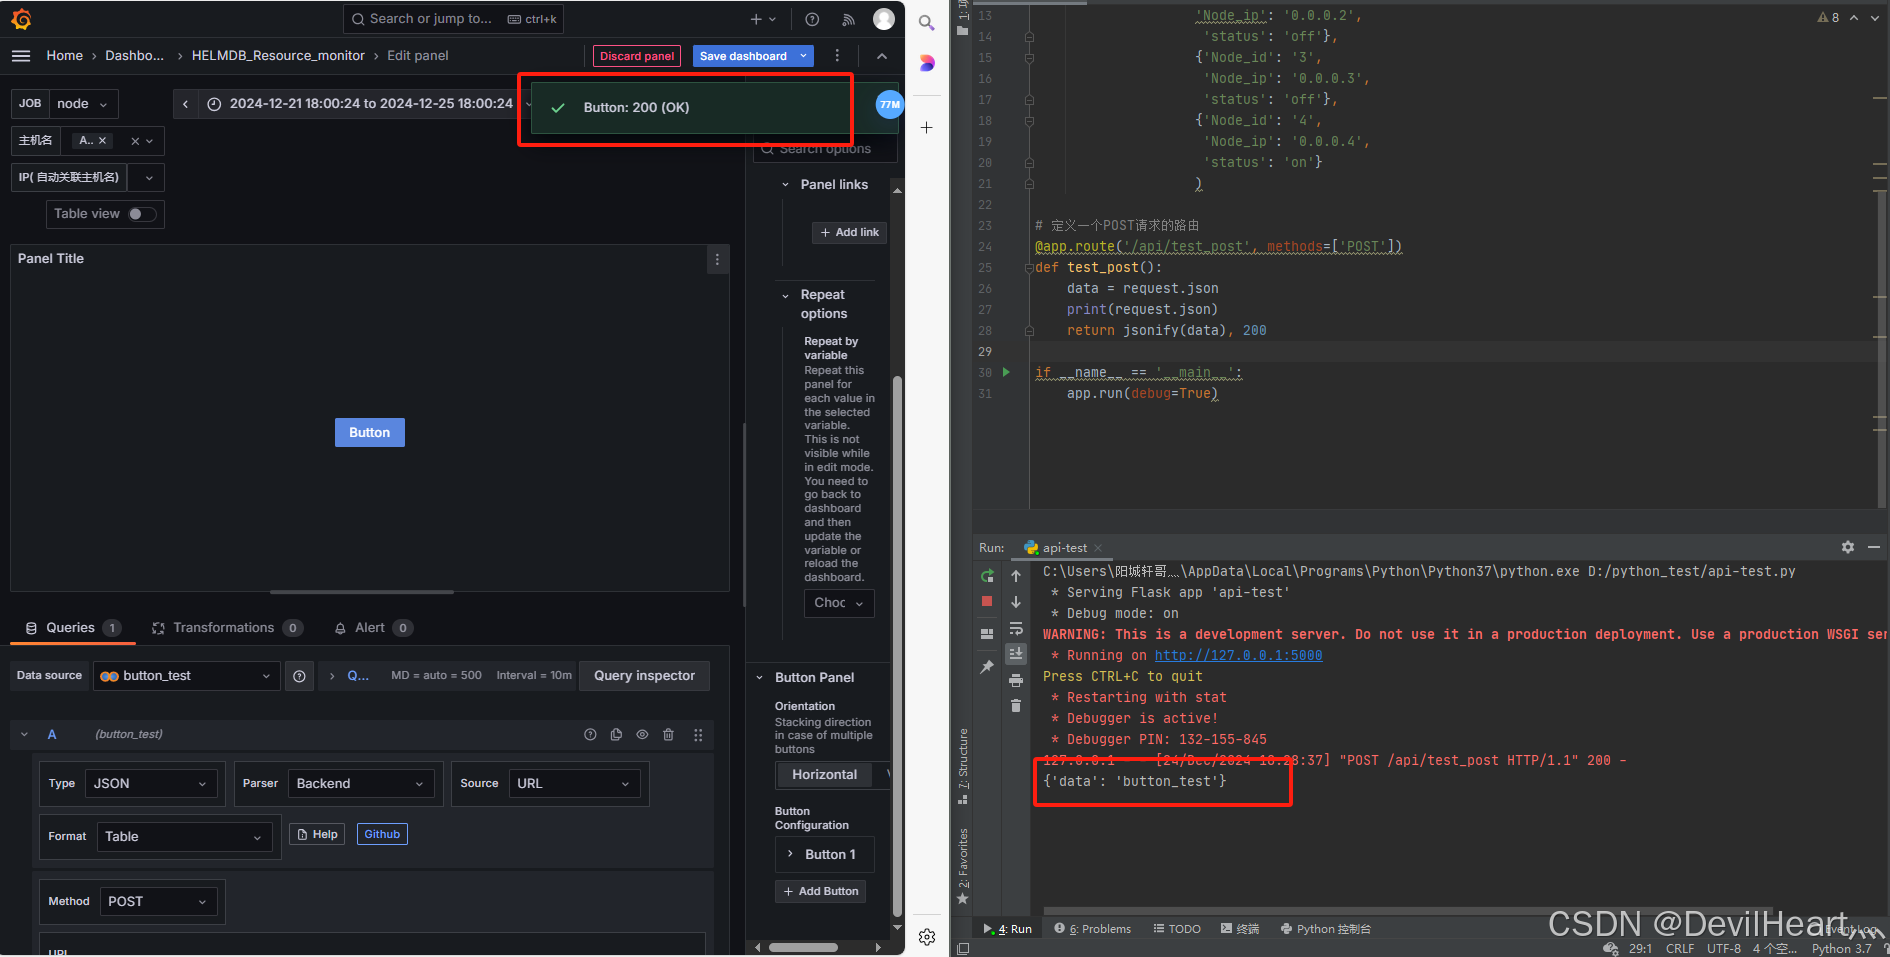Viewport: 1890px width, 957px height.
Task: Click the blue Button in panel preview
Action: 370,432
